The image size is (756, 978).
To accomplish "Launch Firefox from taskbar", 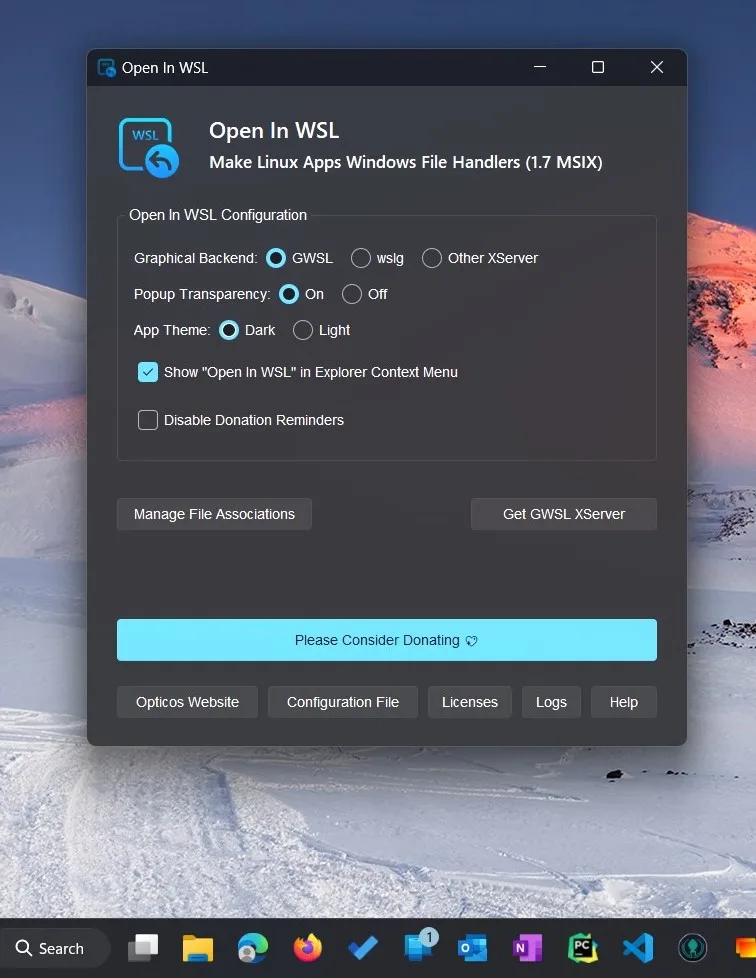I will pos(308,948).
